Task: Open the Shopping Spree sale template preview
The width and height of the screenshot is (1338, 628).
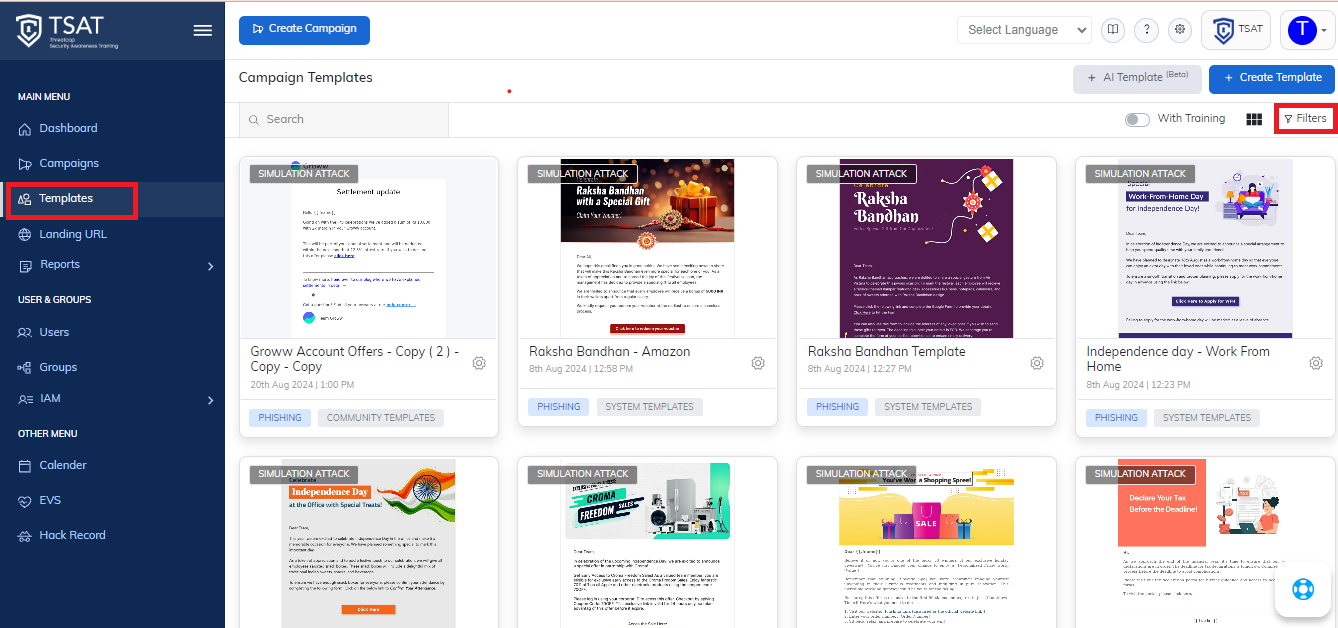Action: pyautogui.click(x=926, y=543)
